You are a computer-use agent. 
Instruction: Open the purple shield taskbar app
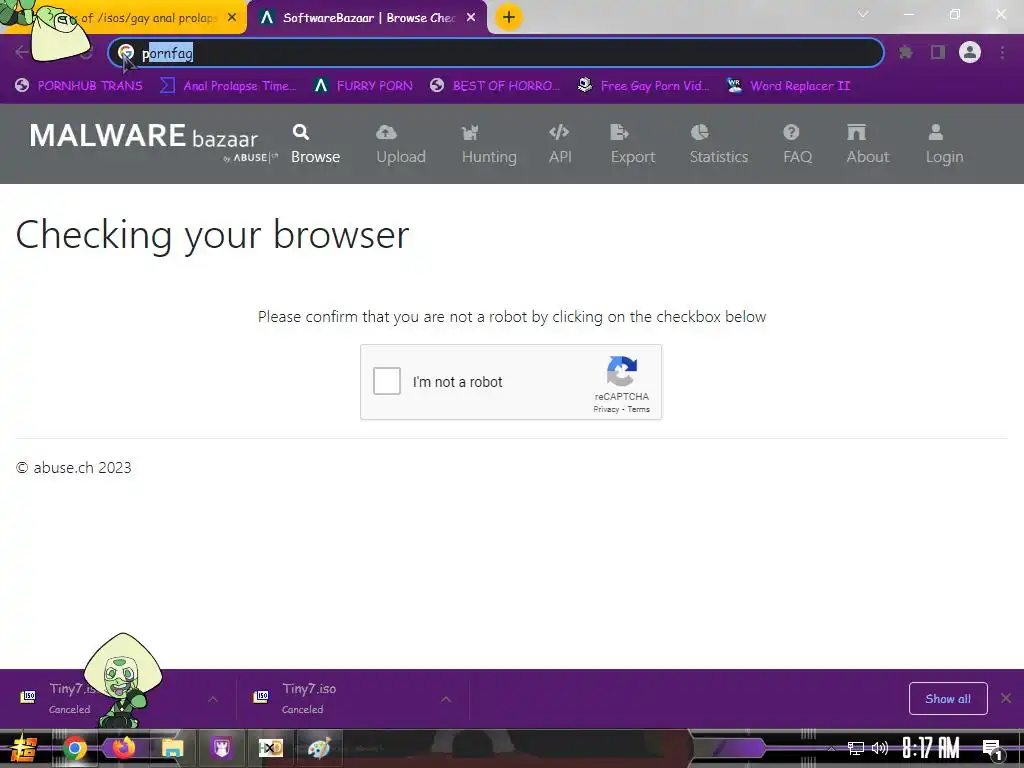click(x=221, y=748)
